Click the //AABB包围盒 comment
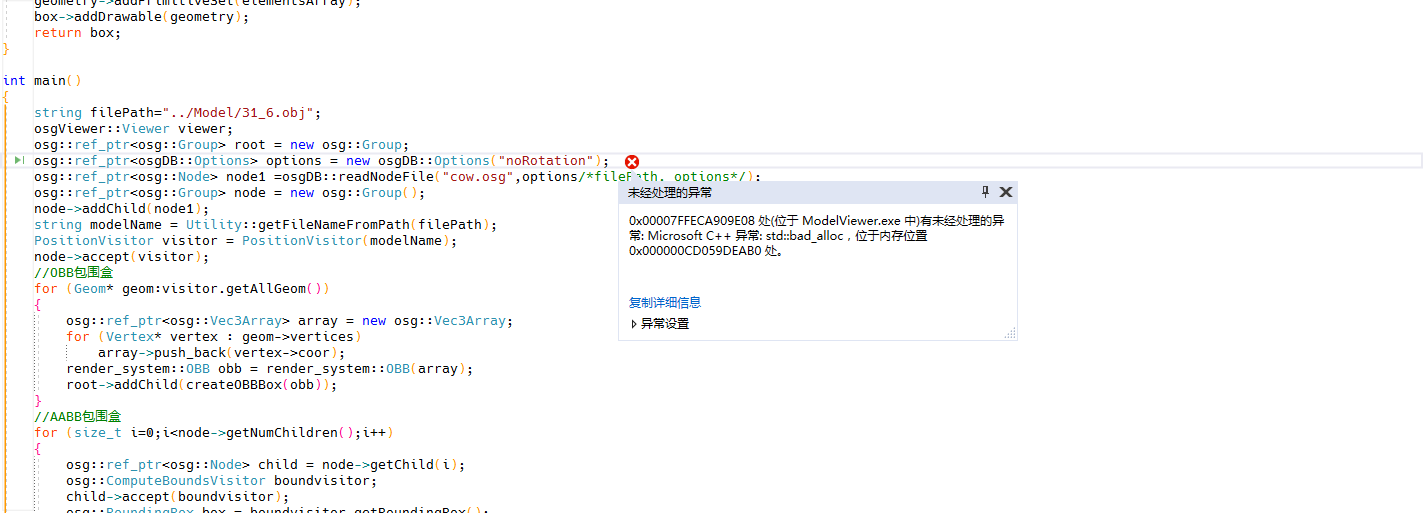This screenshot has width=1423, height=513. point(78,416)
